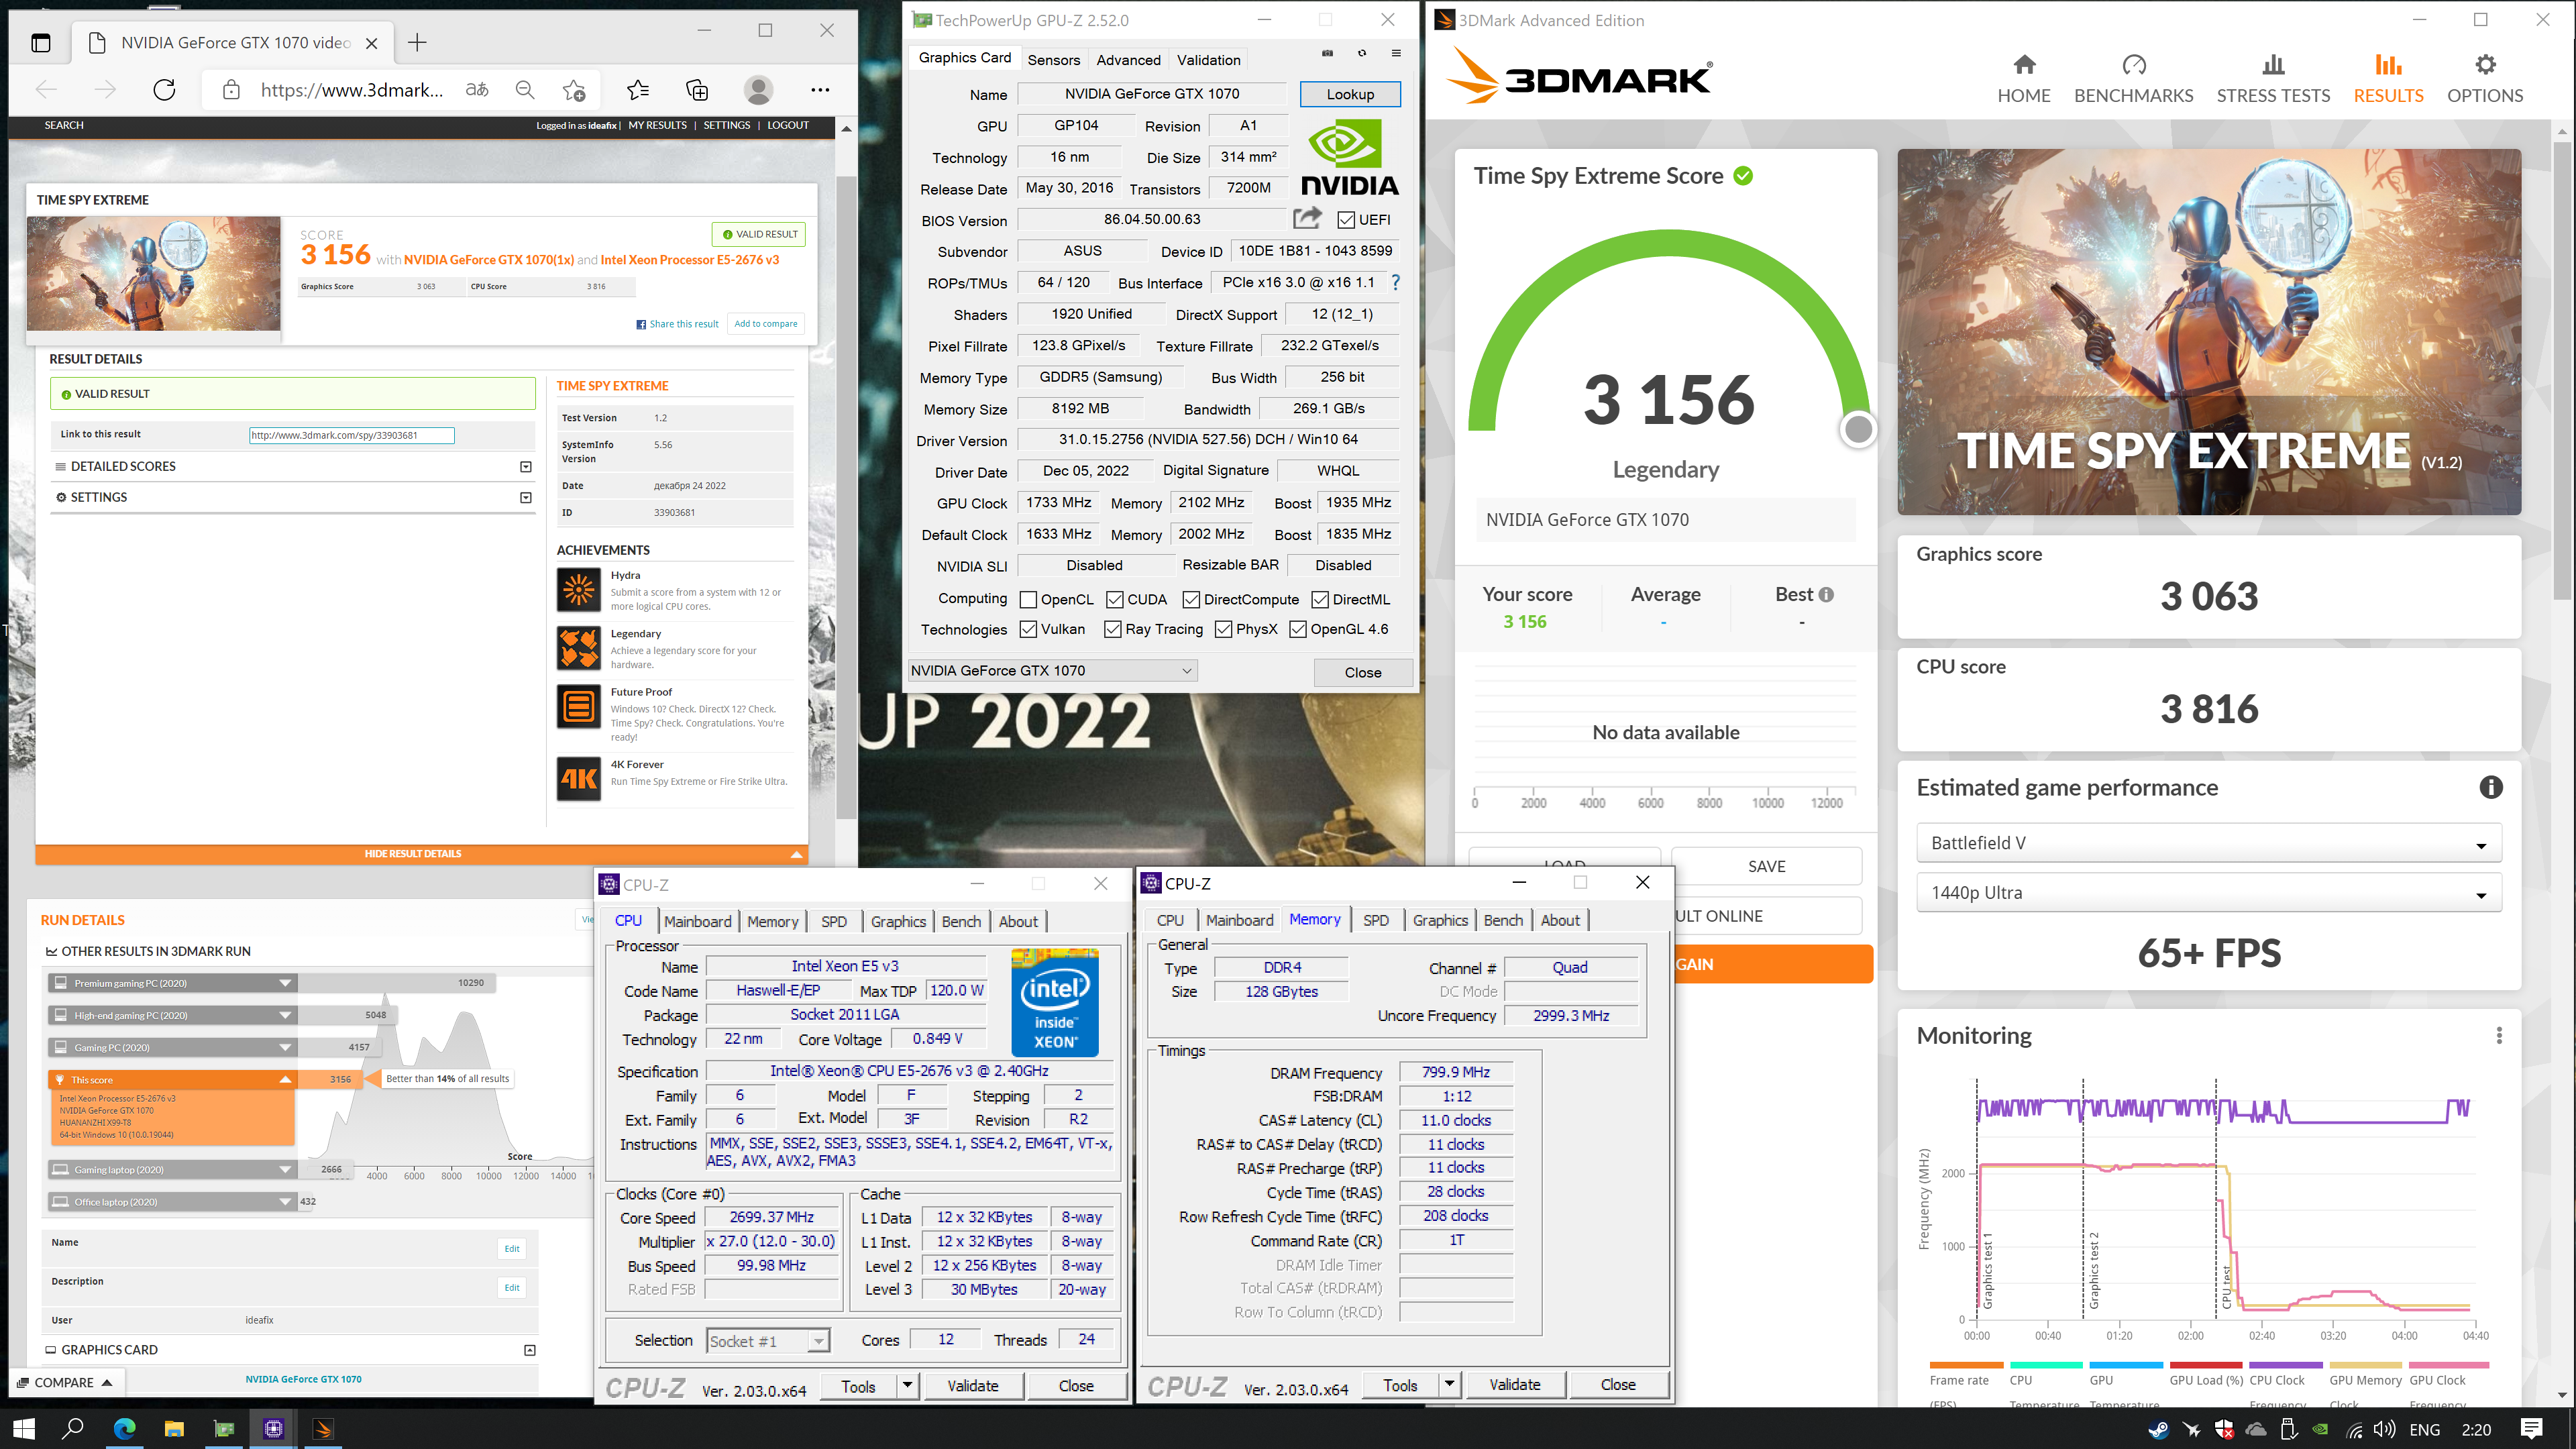Open Steam from the system tray

(2158, 1429)
